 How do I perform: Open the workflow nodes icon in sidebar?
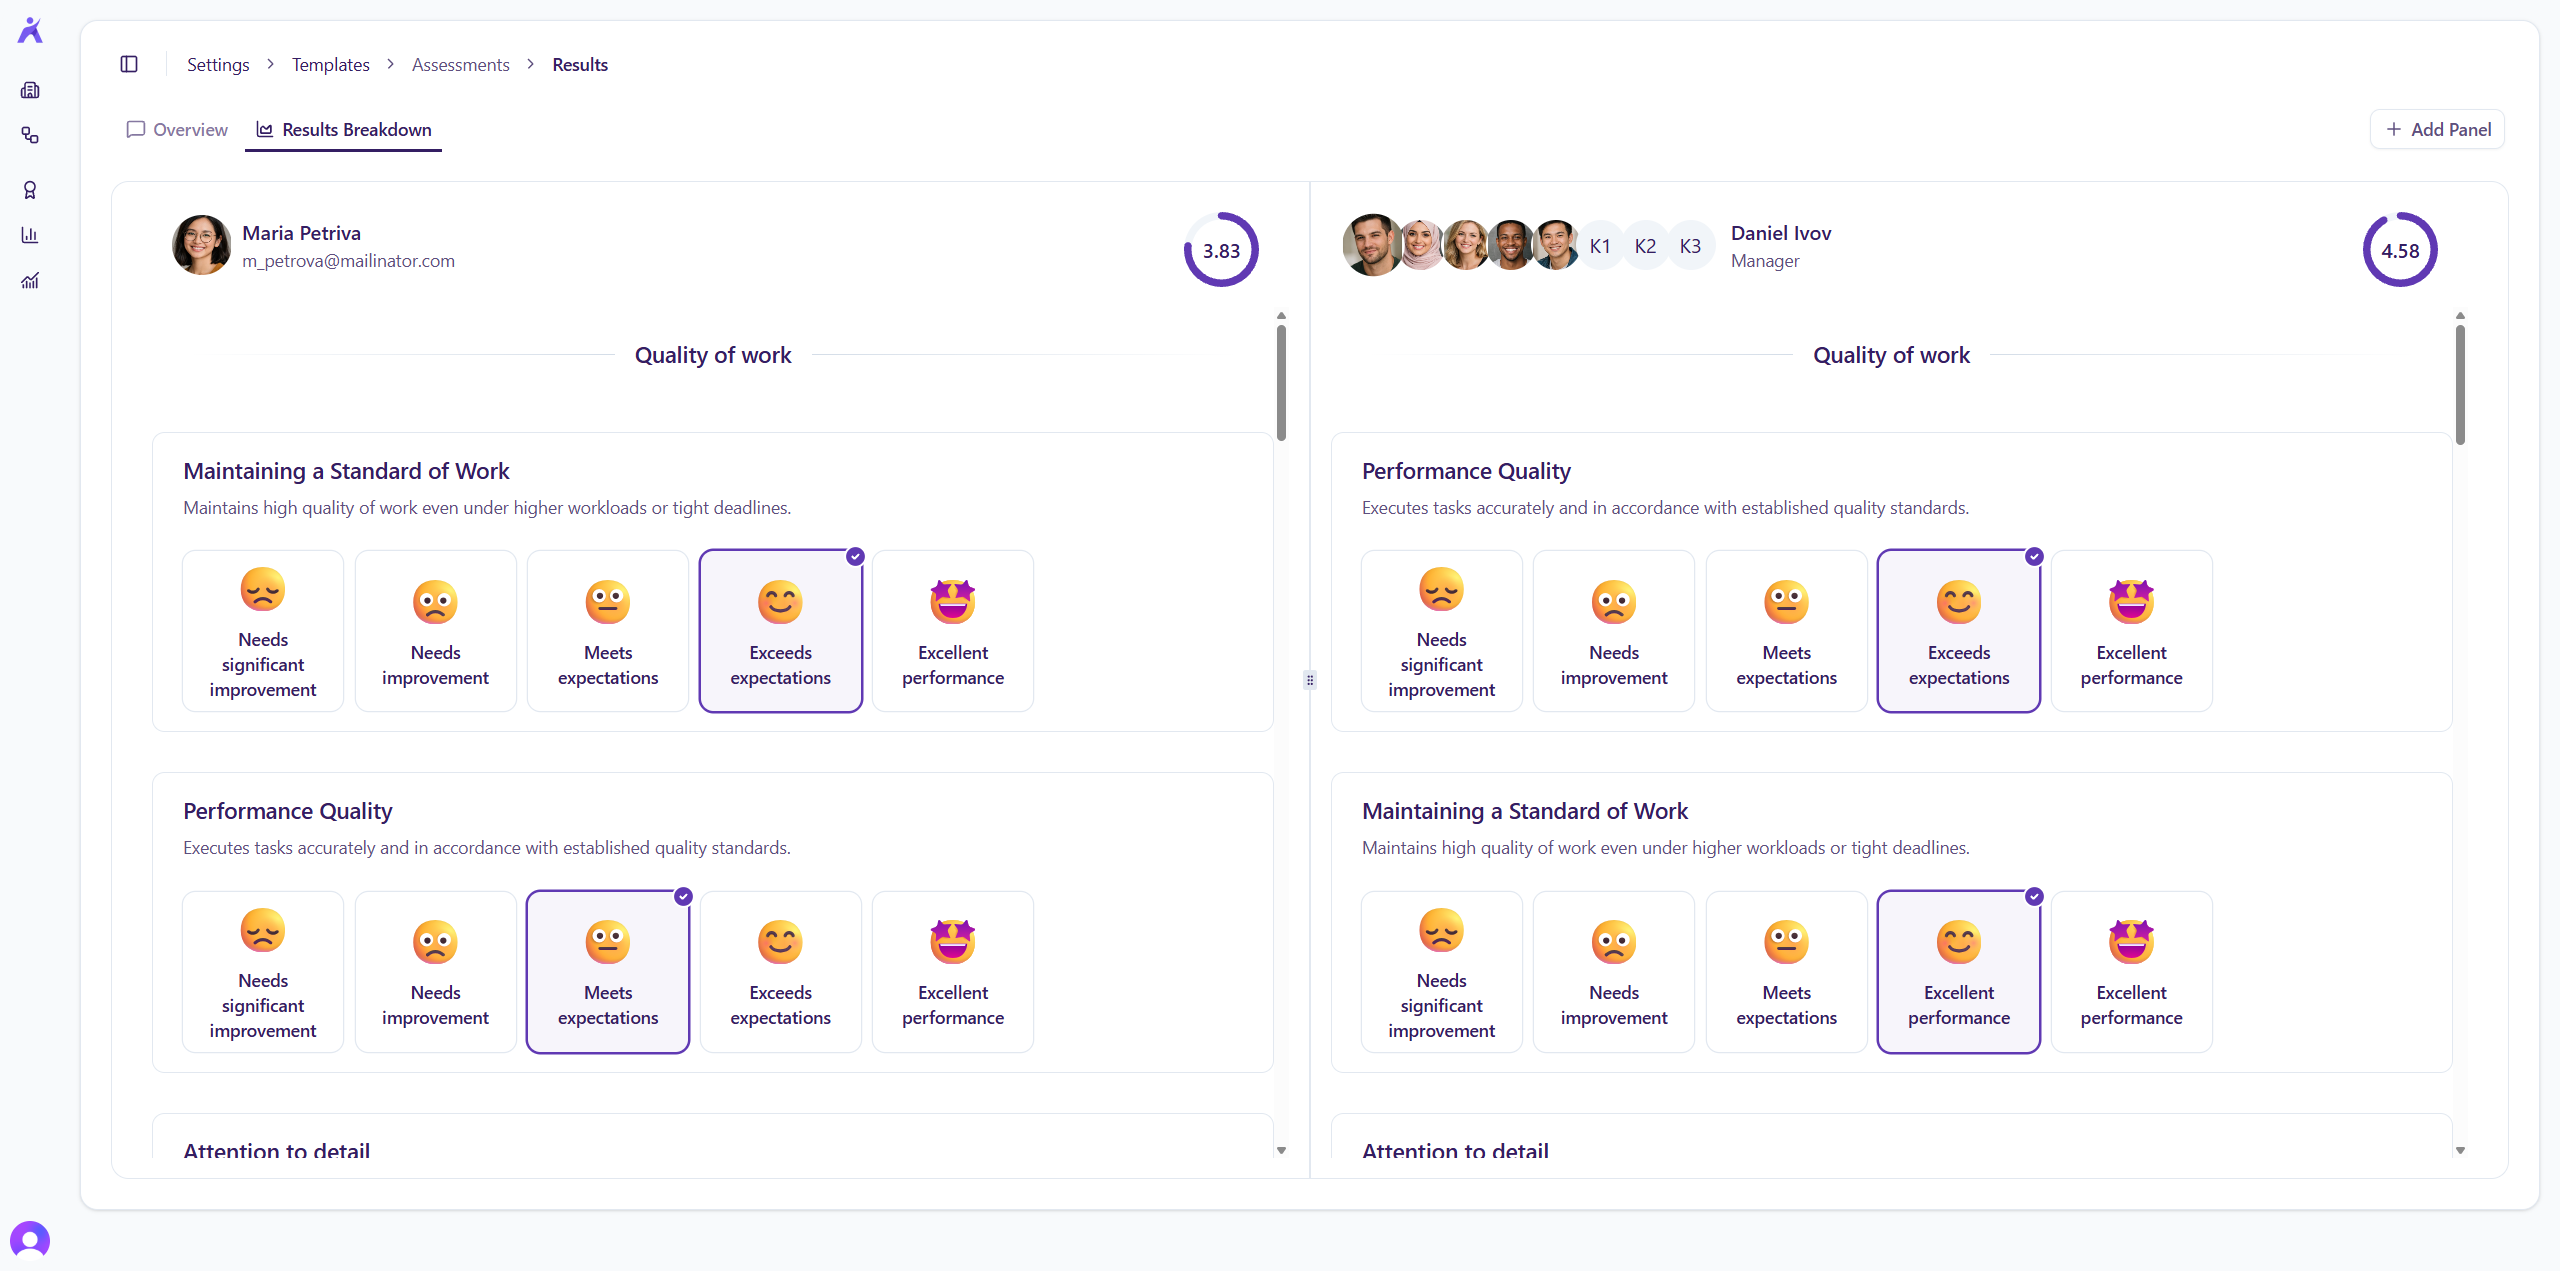tap(30, 135)
